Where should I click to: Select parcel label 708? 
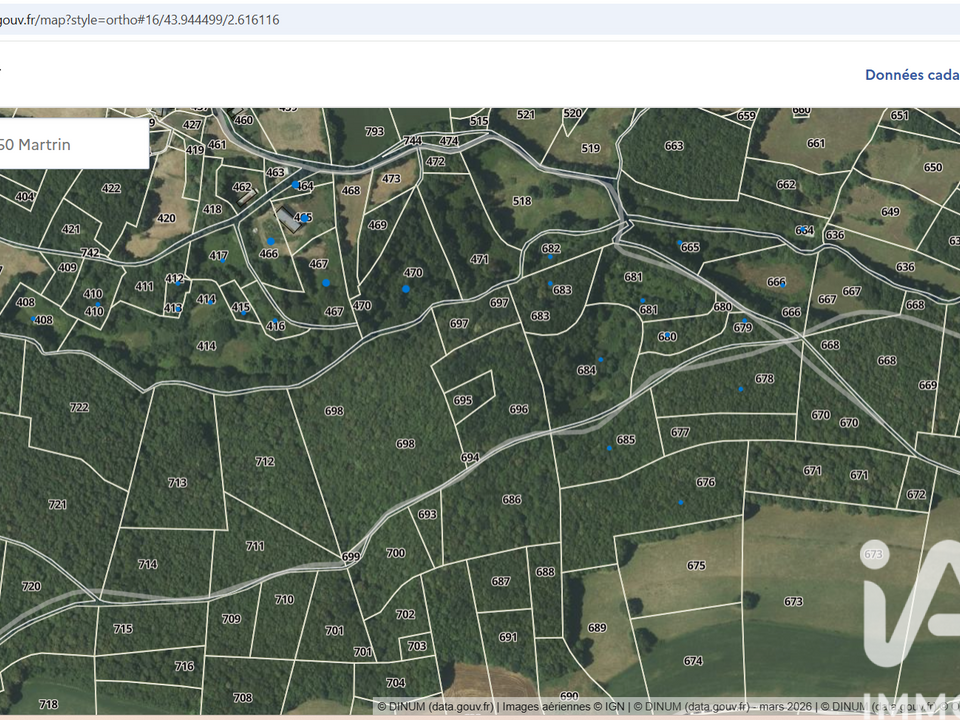pyautogui.click(x=242, y=697)
